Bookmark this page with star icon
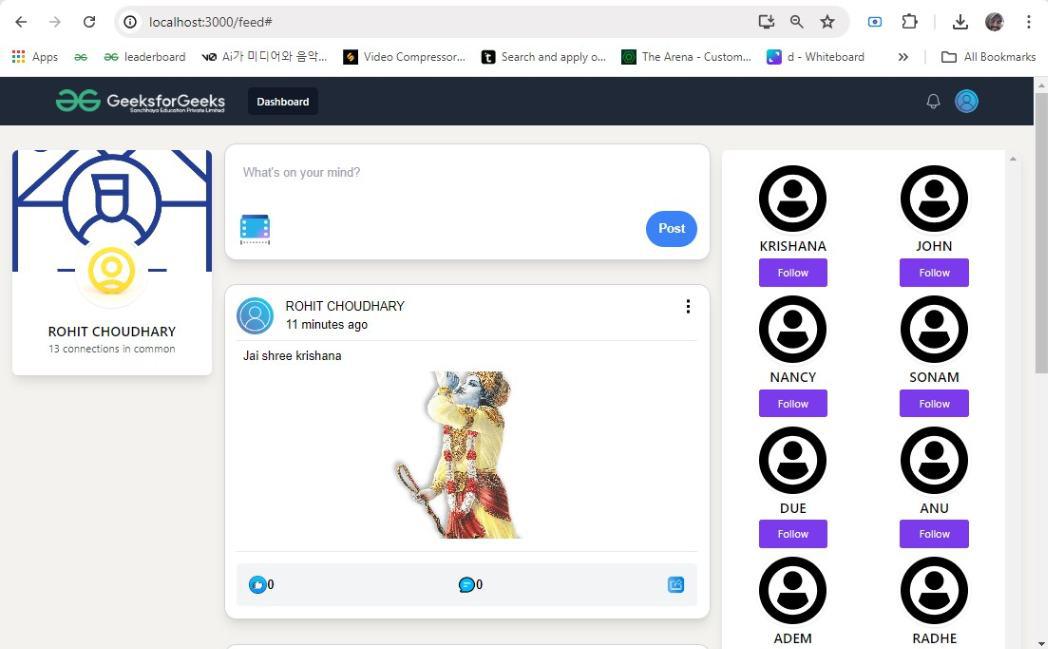 827,22
